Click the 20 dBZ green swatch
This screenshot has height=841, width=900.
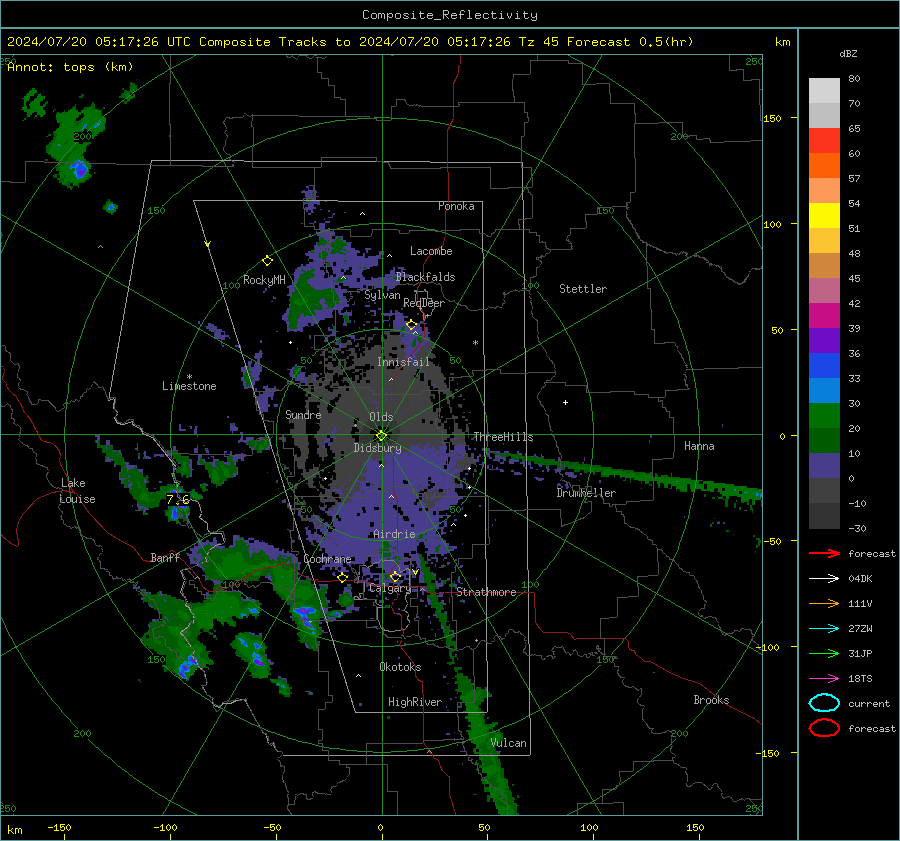(x=824, y=415)
